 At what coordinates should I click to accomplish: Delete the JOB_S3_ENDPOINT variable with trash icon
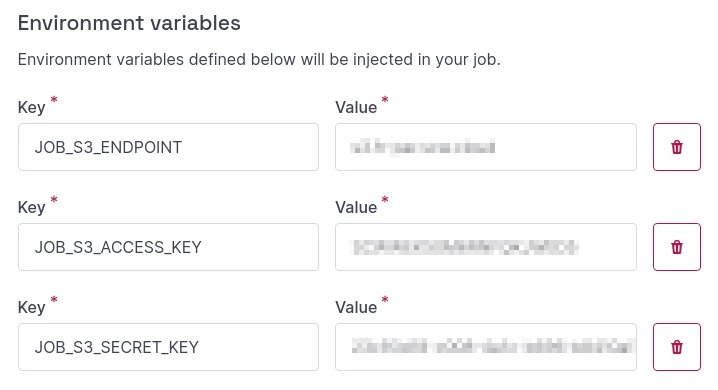[x=677, y=147]
